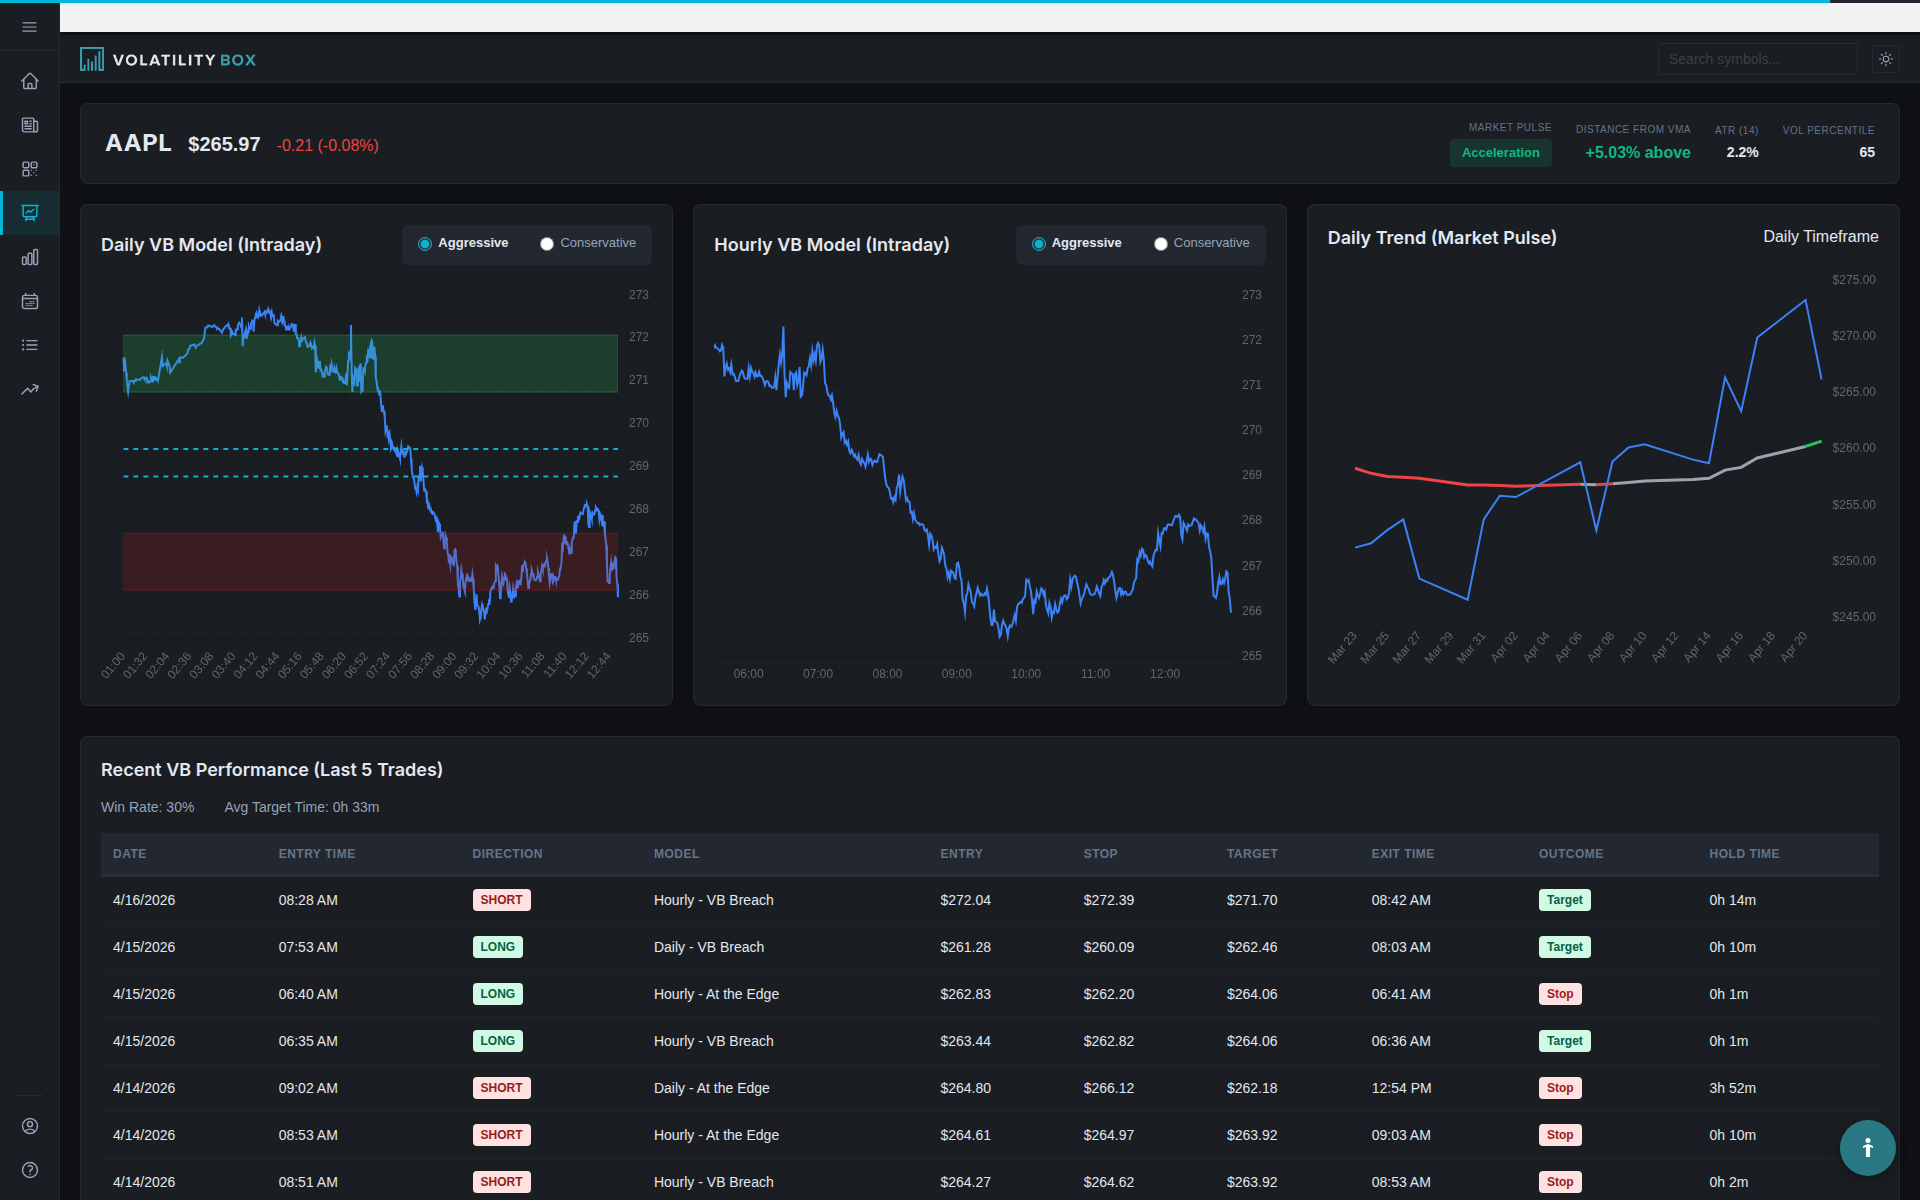Click LONG badge on 06:35 AM row
Viewport: 1920px width, 1200px height.
497,1041
